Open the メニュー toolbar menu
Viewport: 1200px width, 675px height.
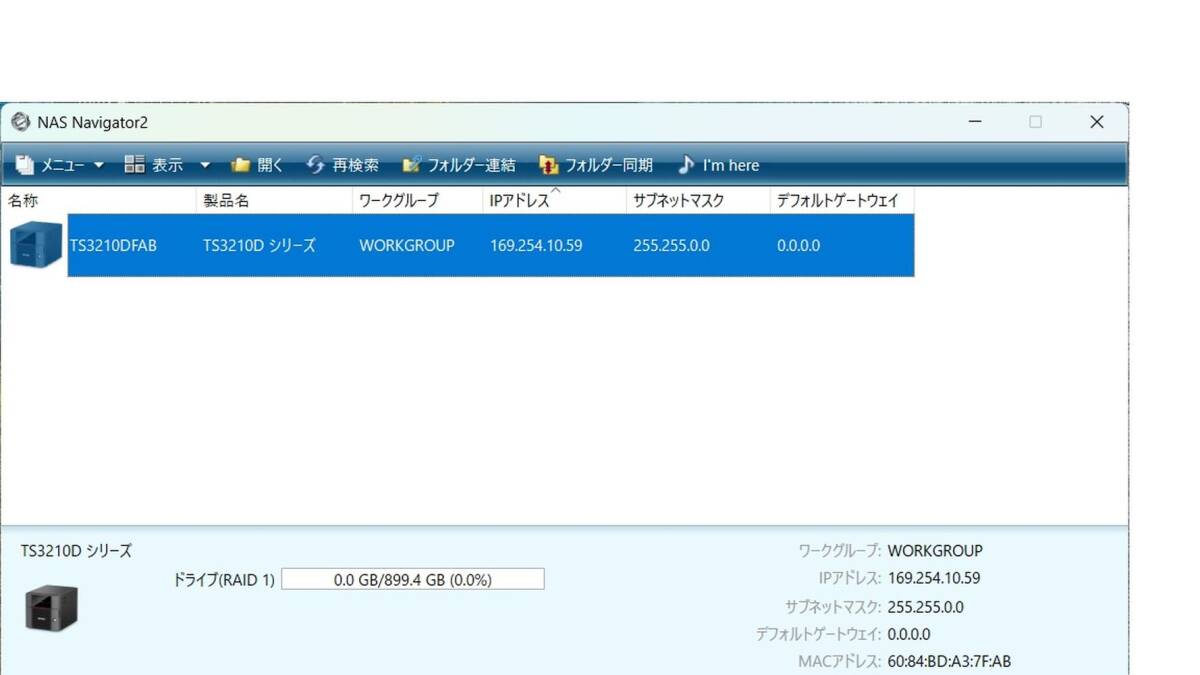60,165
